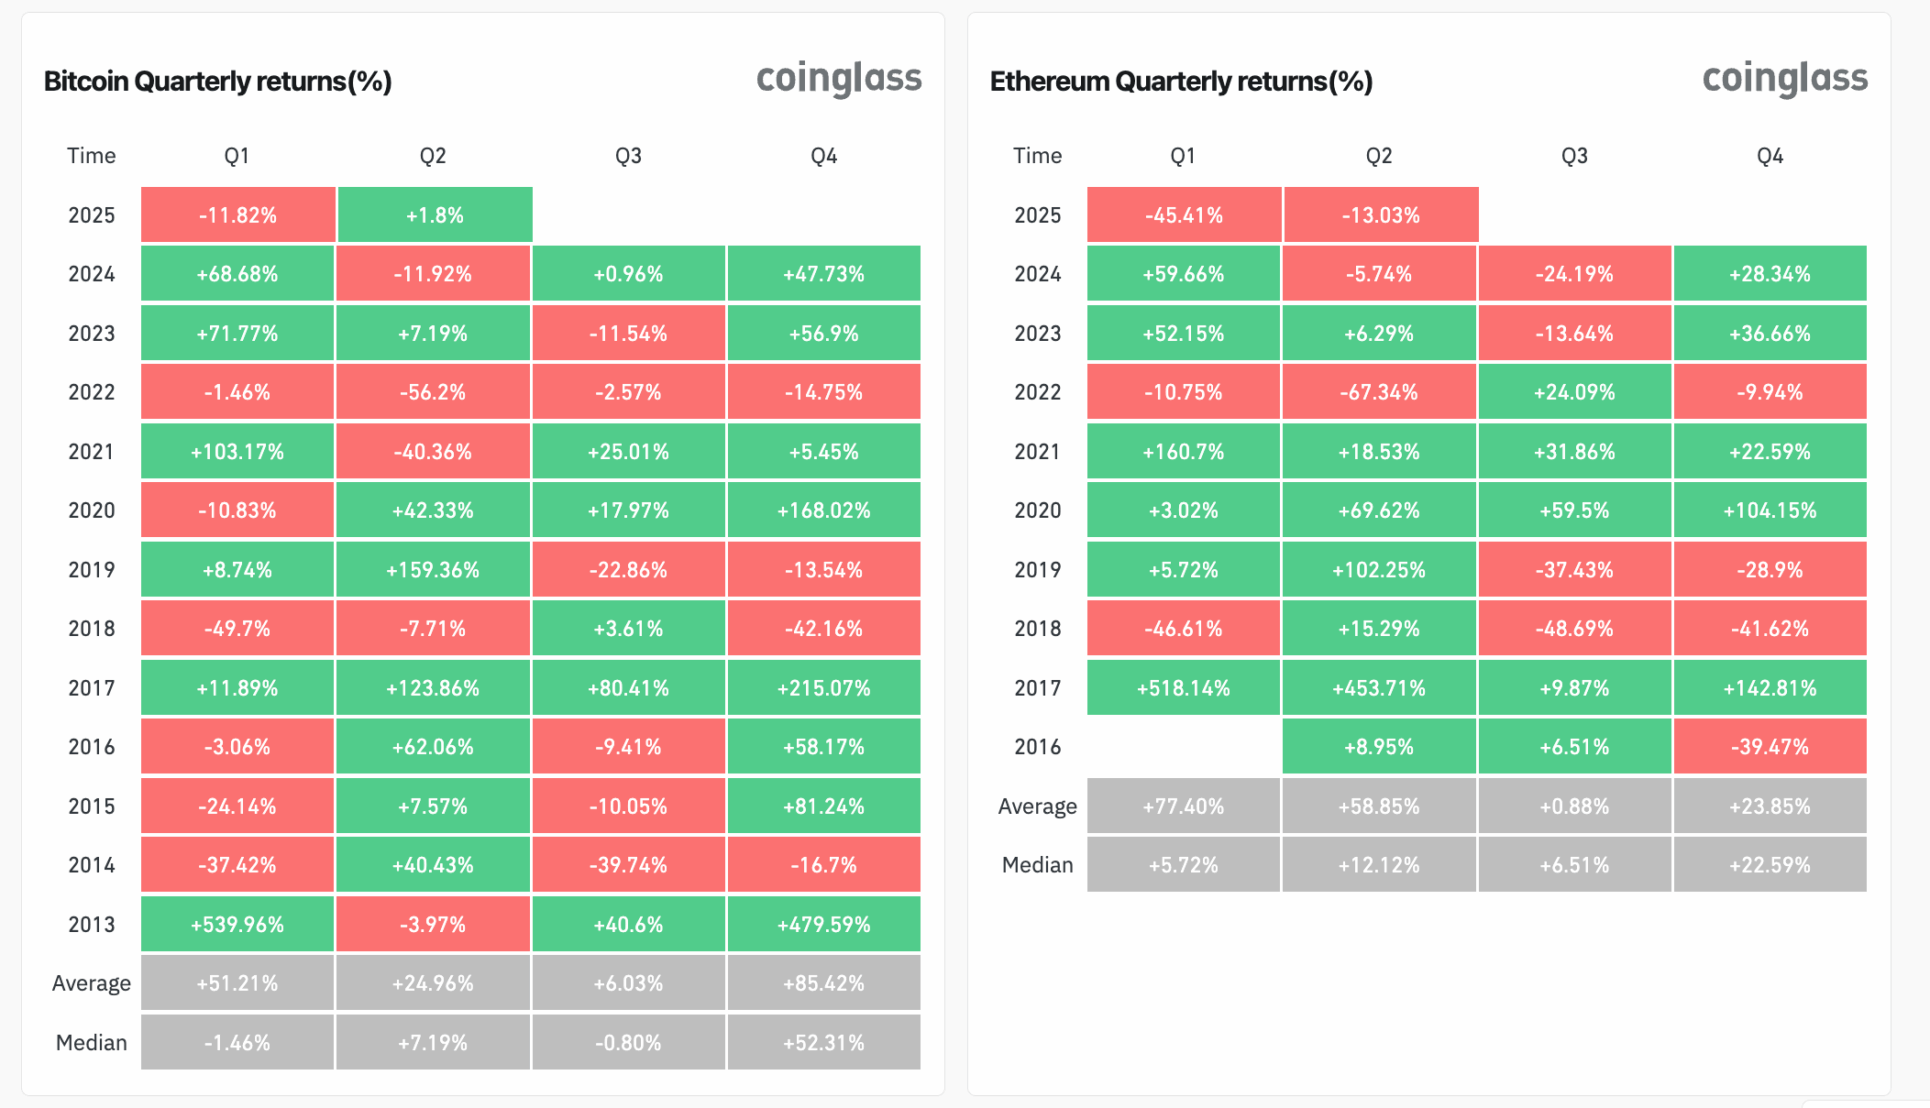Click Ethereum Quarterly returns title
Screen dimensions: 1930x1108
click(x=1180, y=81)
